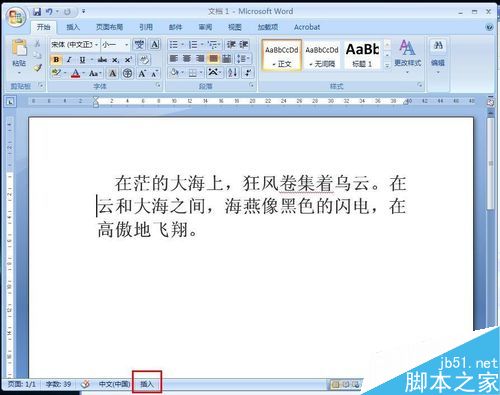
Task: Show or hide paragraph marks
Action: [248, 72]
